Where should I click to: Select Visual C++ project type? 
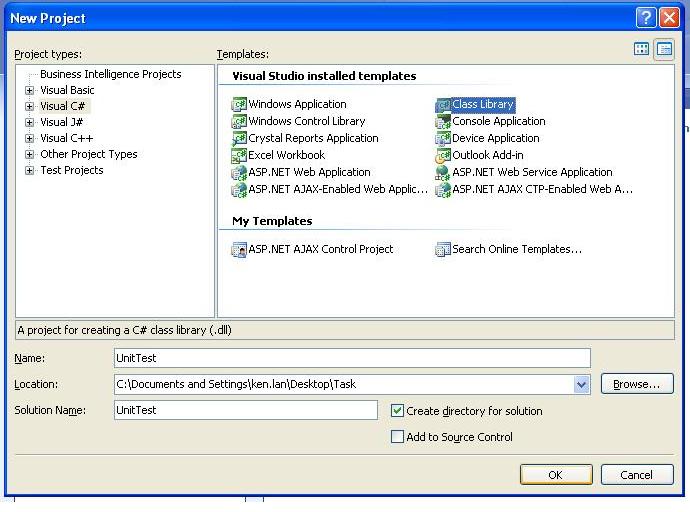pos(67,138)
